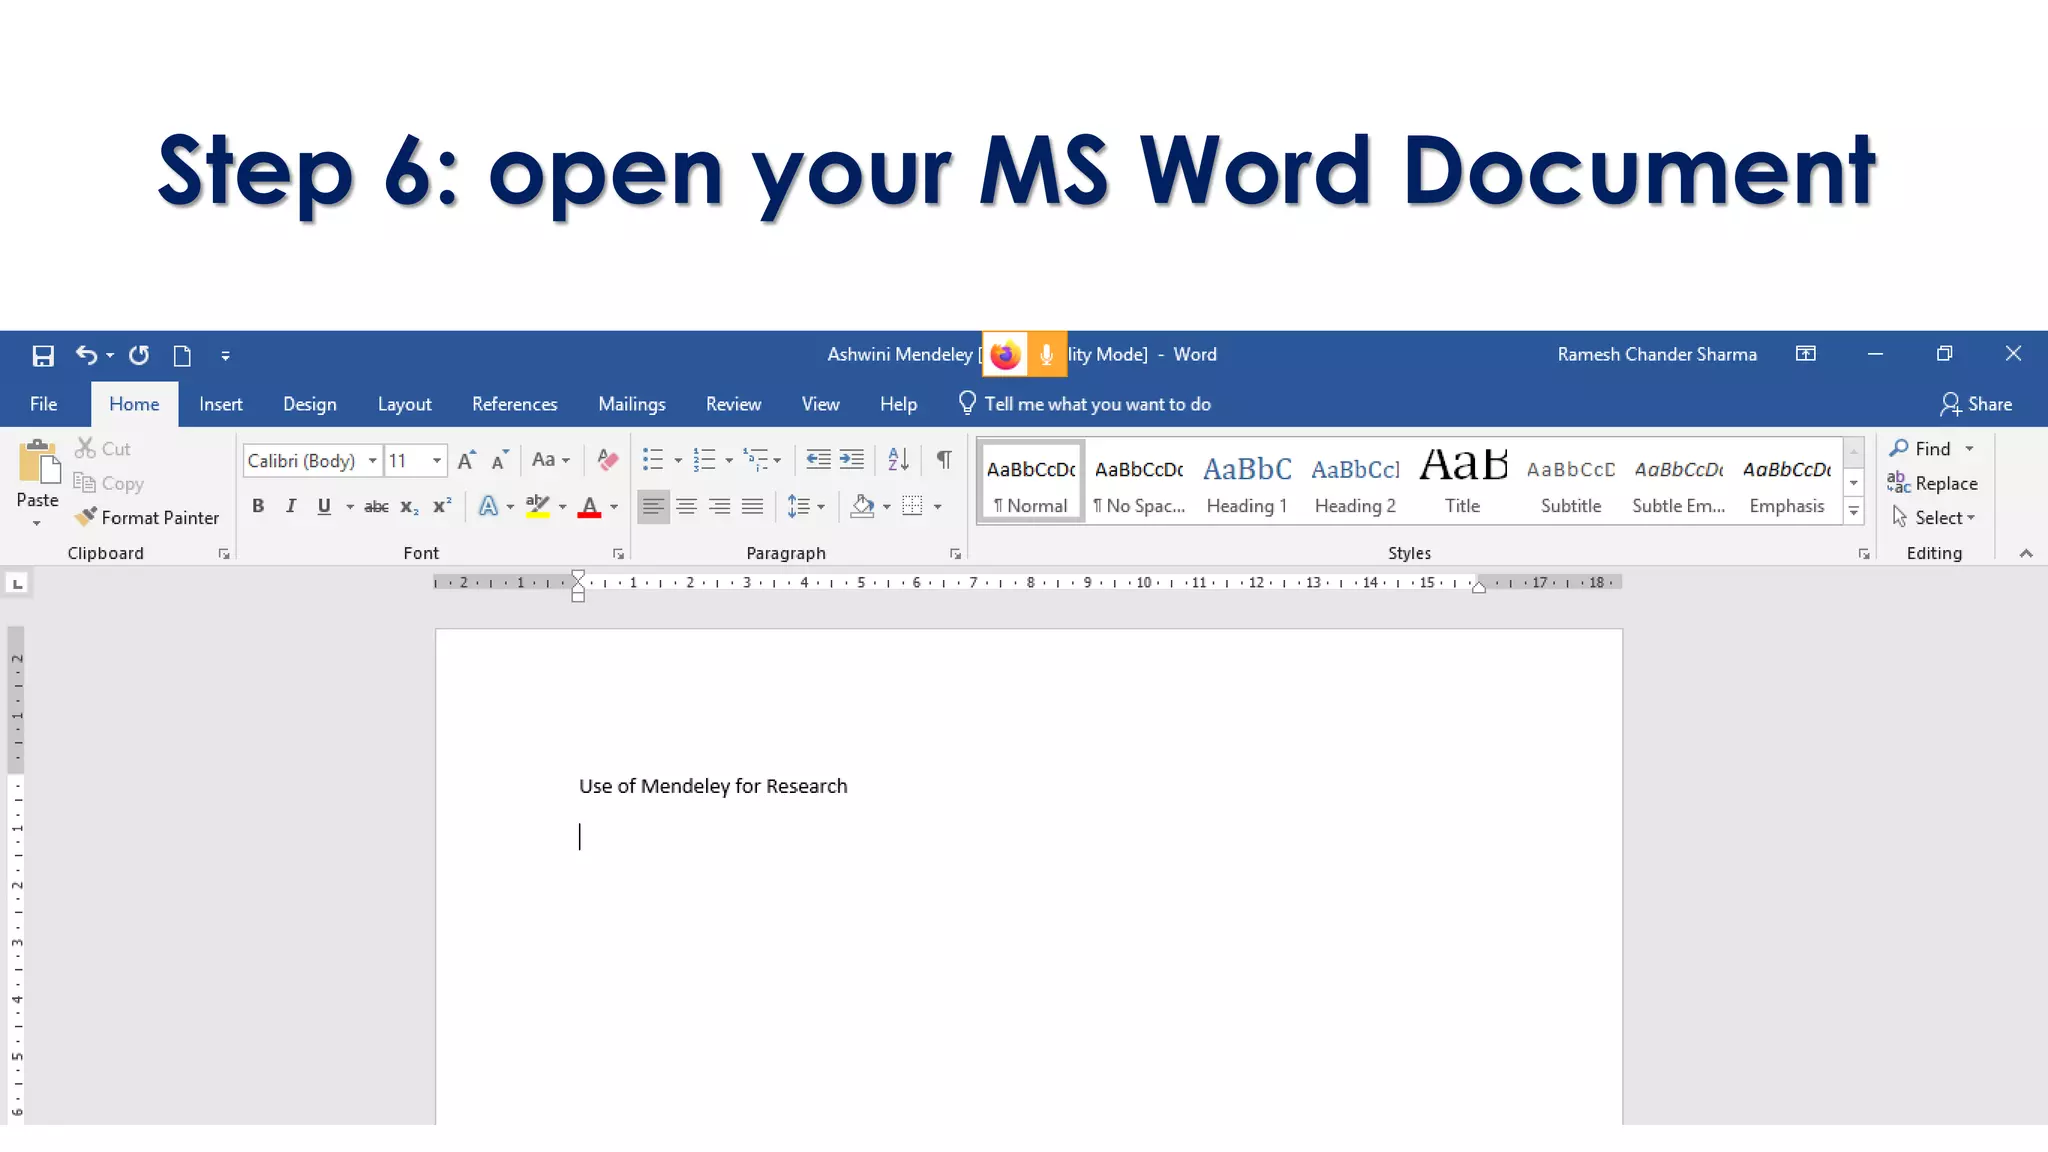Redo with the repeat arrow icon
2048x1152 pixels.
click(x=139, y=355)
